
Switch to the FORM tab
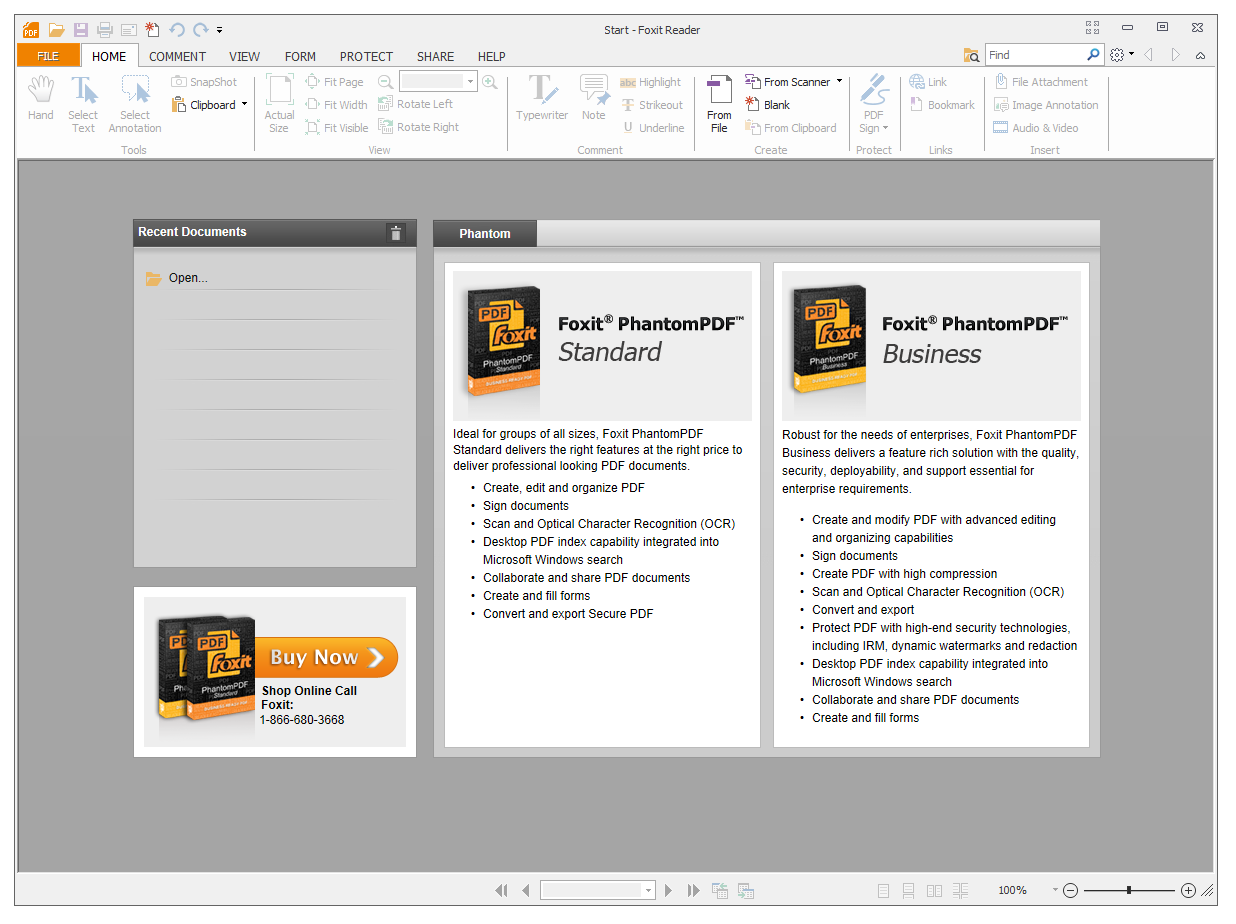[300, 56]
